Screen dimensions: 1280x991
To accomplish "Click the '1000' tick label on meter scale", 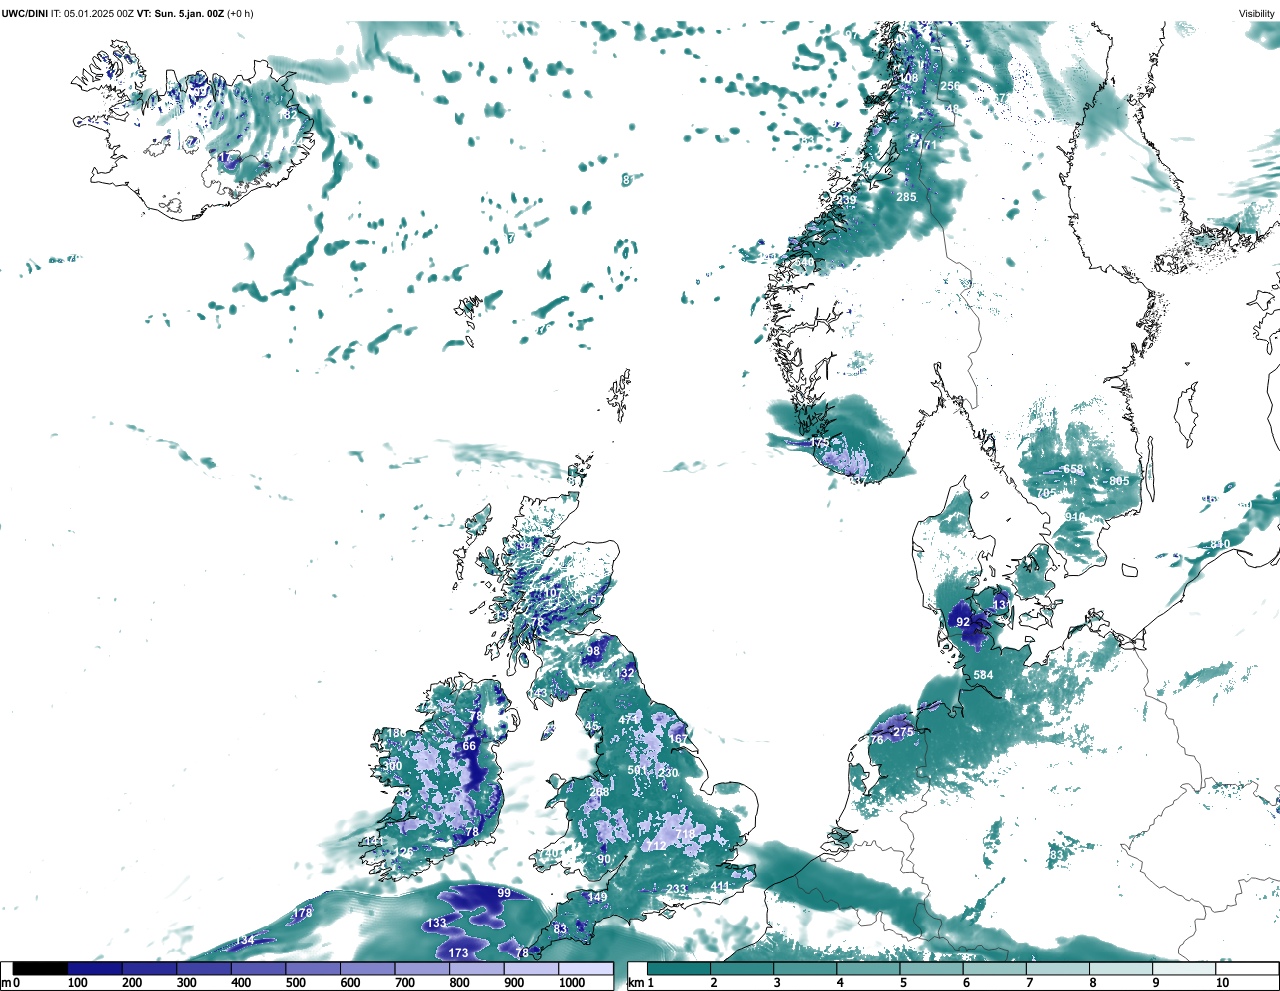I will click(572, 983).
